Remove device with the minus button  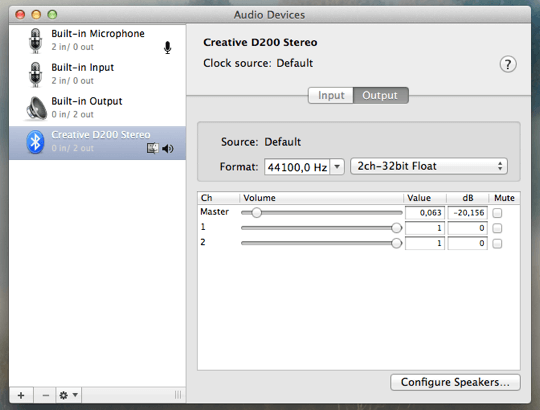[45, 395]
